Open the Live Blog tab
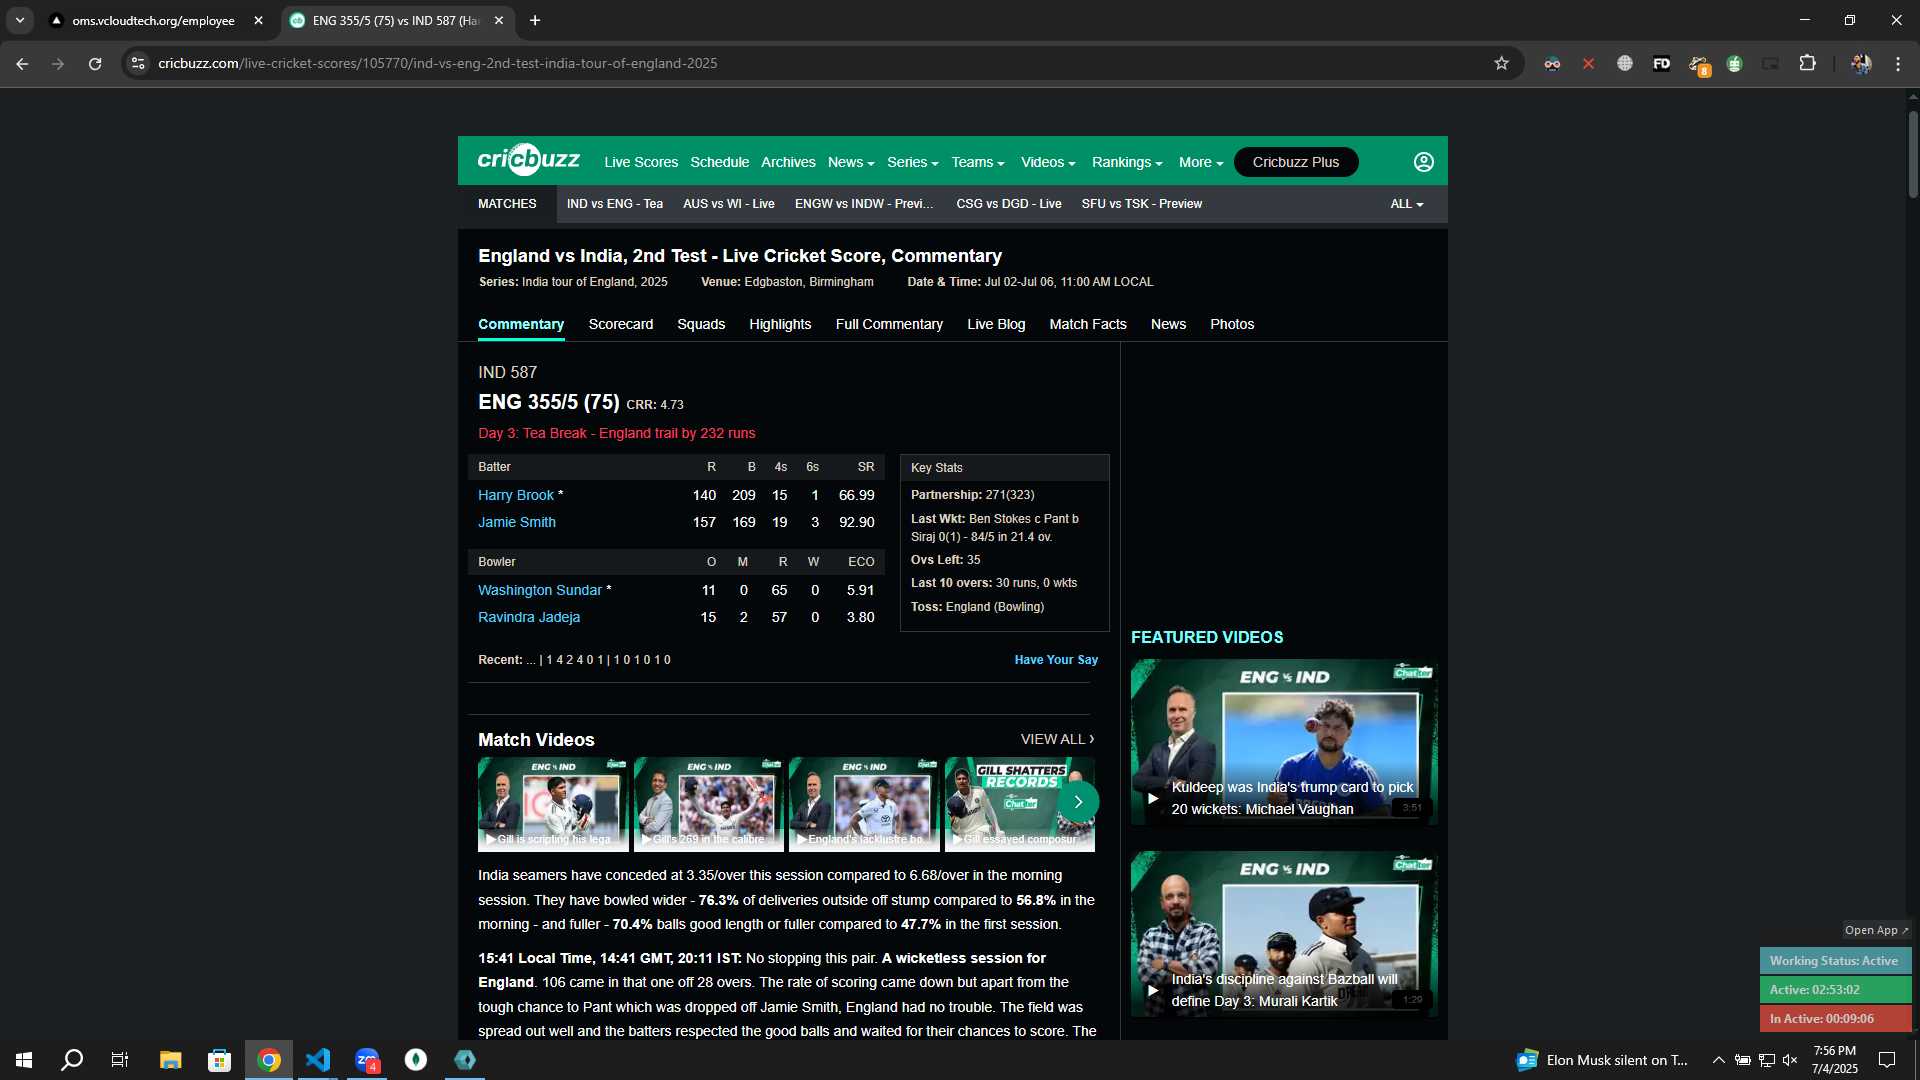Viewport: 1920px width, 1080px height. tap(996, 324)
